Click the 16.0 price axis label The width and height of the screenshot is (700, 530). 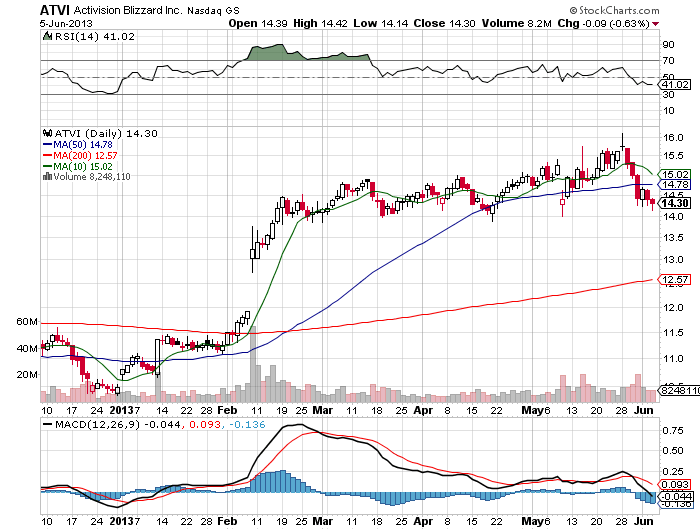673,138
